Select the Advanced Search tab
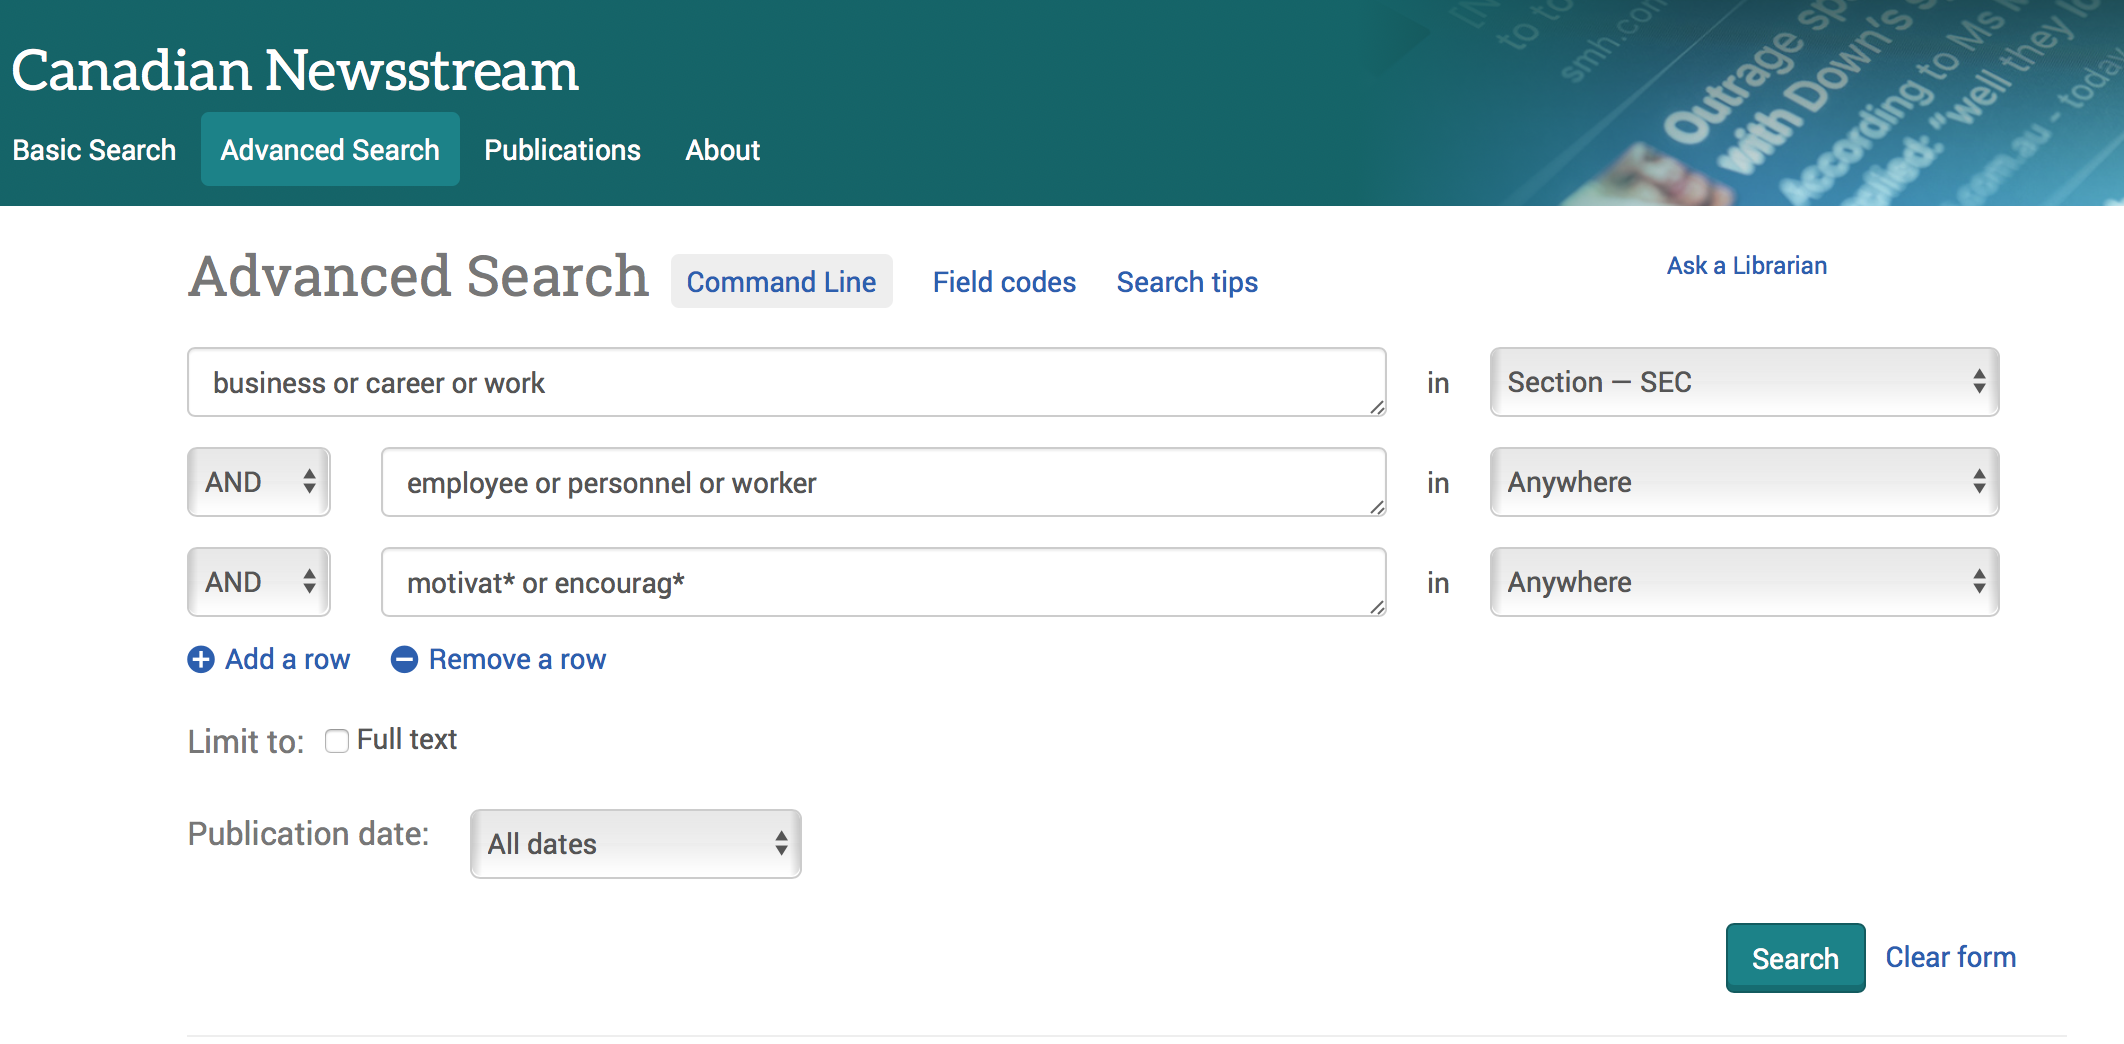The height and width of the screenshot is (1044, 2124). coord(330,150)
